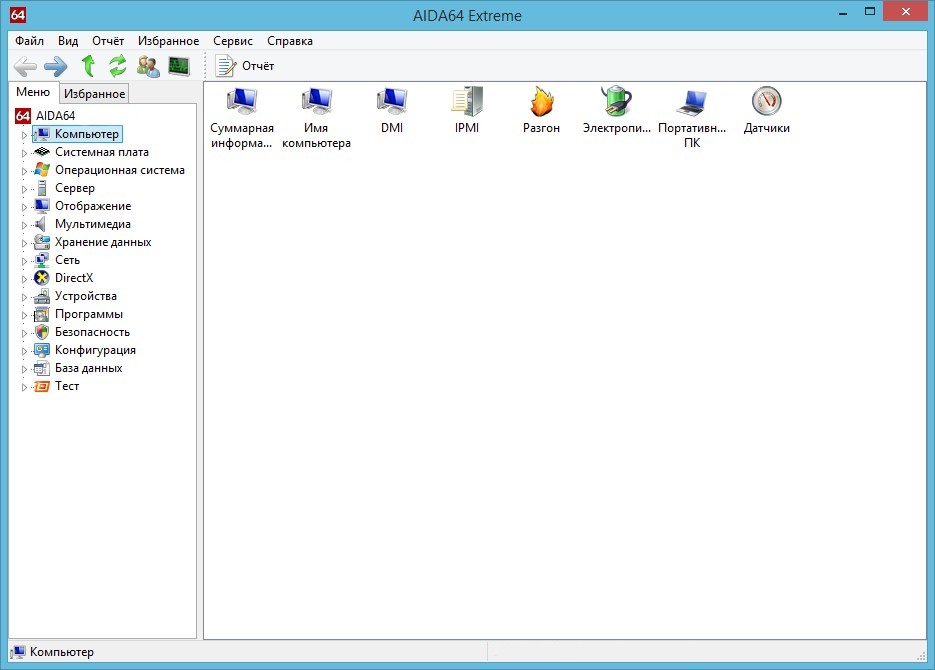Expand the Системная плата tree node
The height and width of the screenshot is (670, 935).
pos(25,153)
